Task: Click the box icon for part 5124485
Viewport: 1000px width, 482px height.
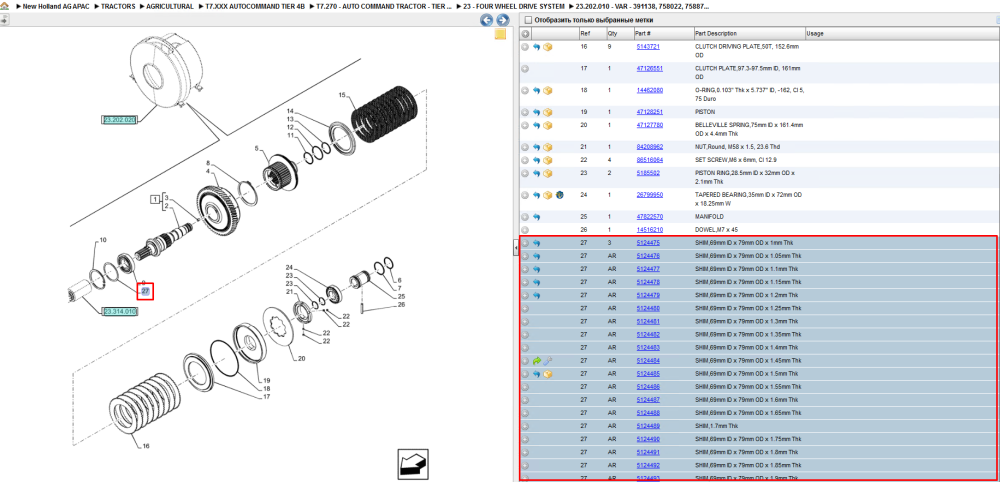Action: pos(547,374)
